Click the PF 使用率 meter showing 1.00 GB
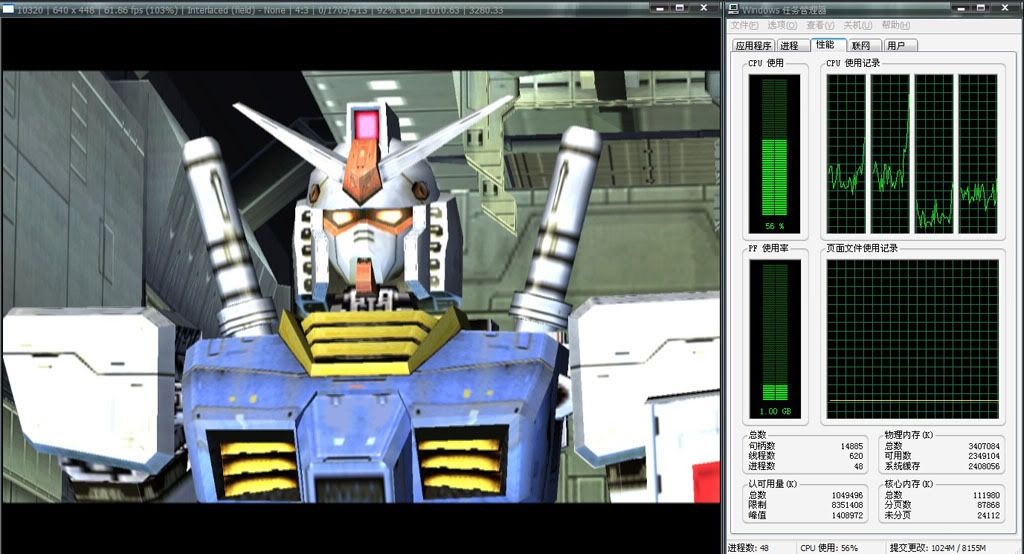The image size is (1024, 554). pos(775,339)
